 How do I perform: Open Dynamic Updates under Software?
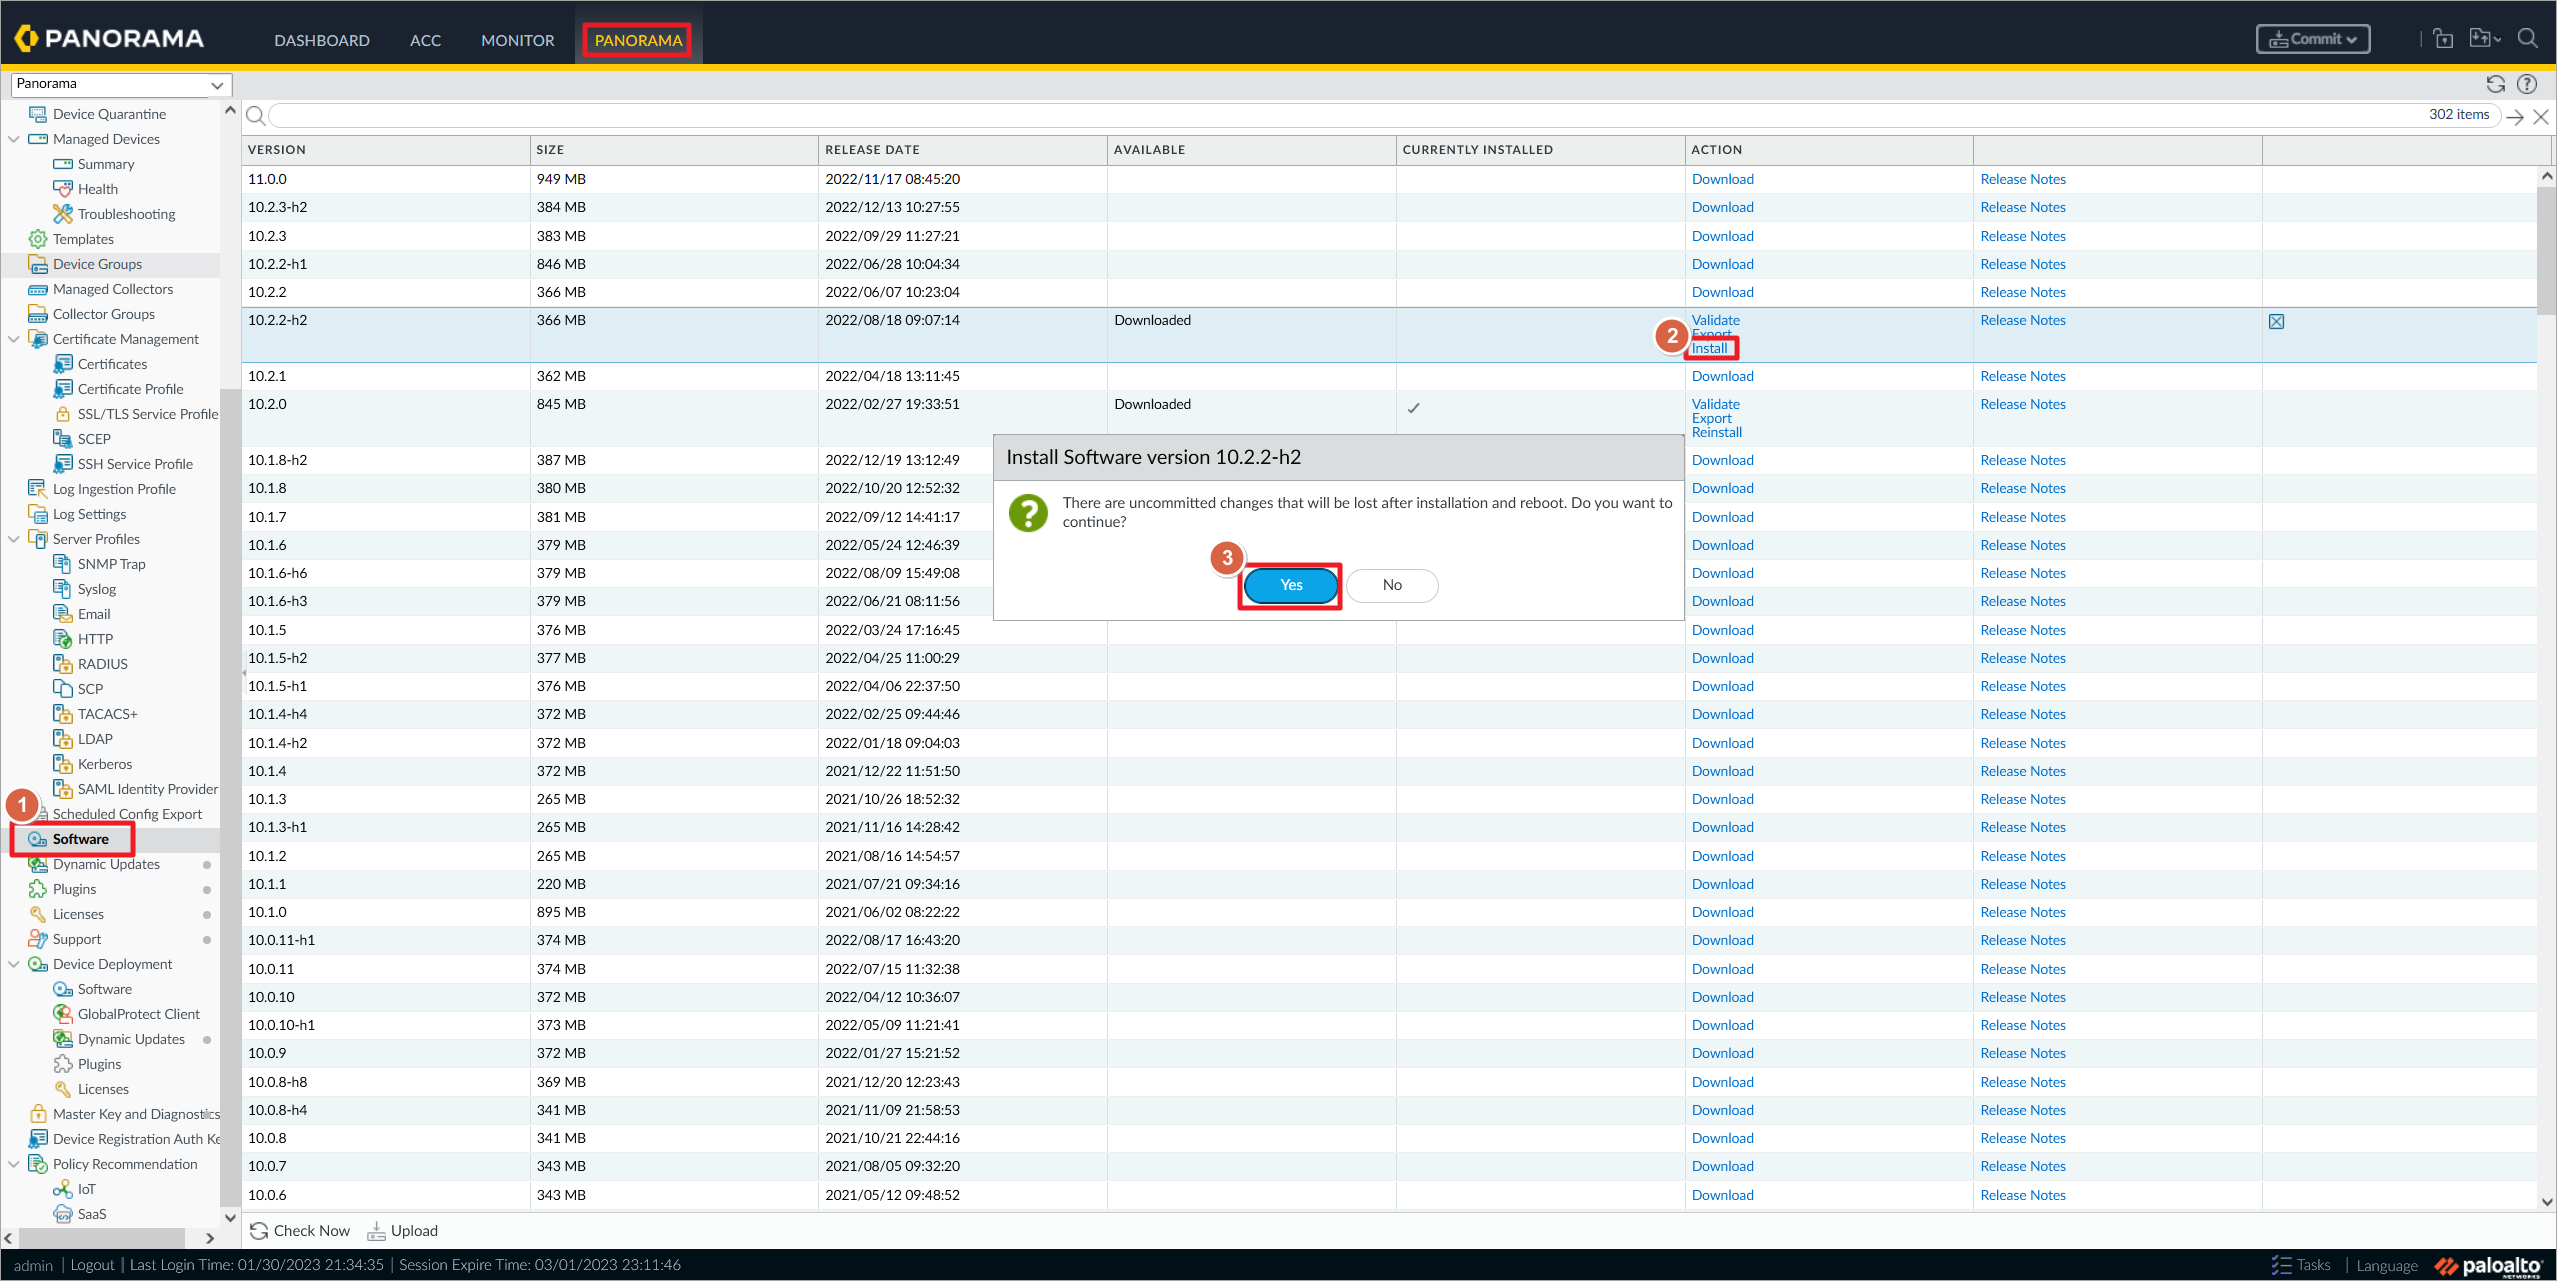click(x=105, y=864)
